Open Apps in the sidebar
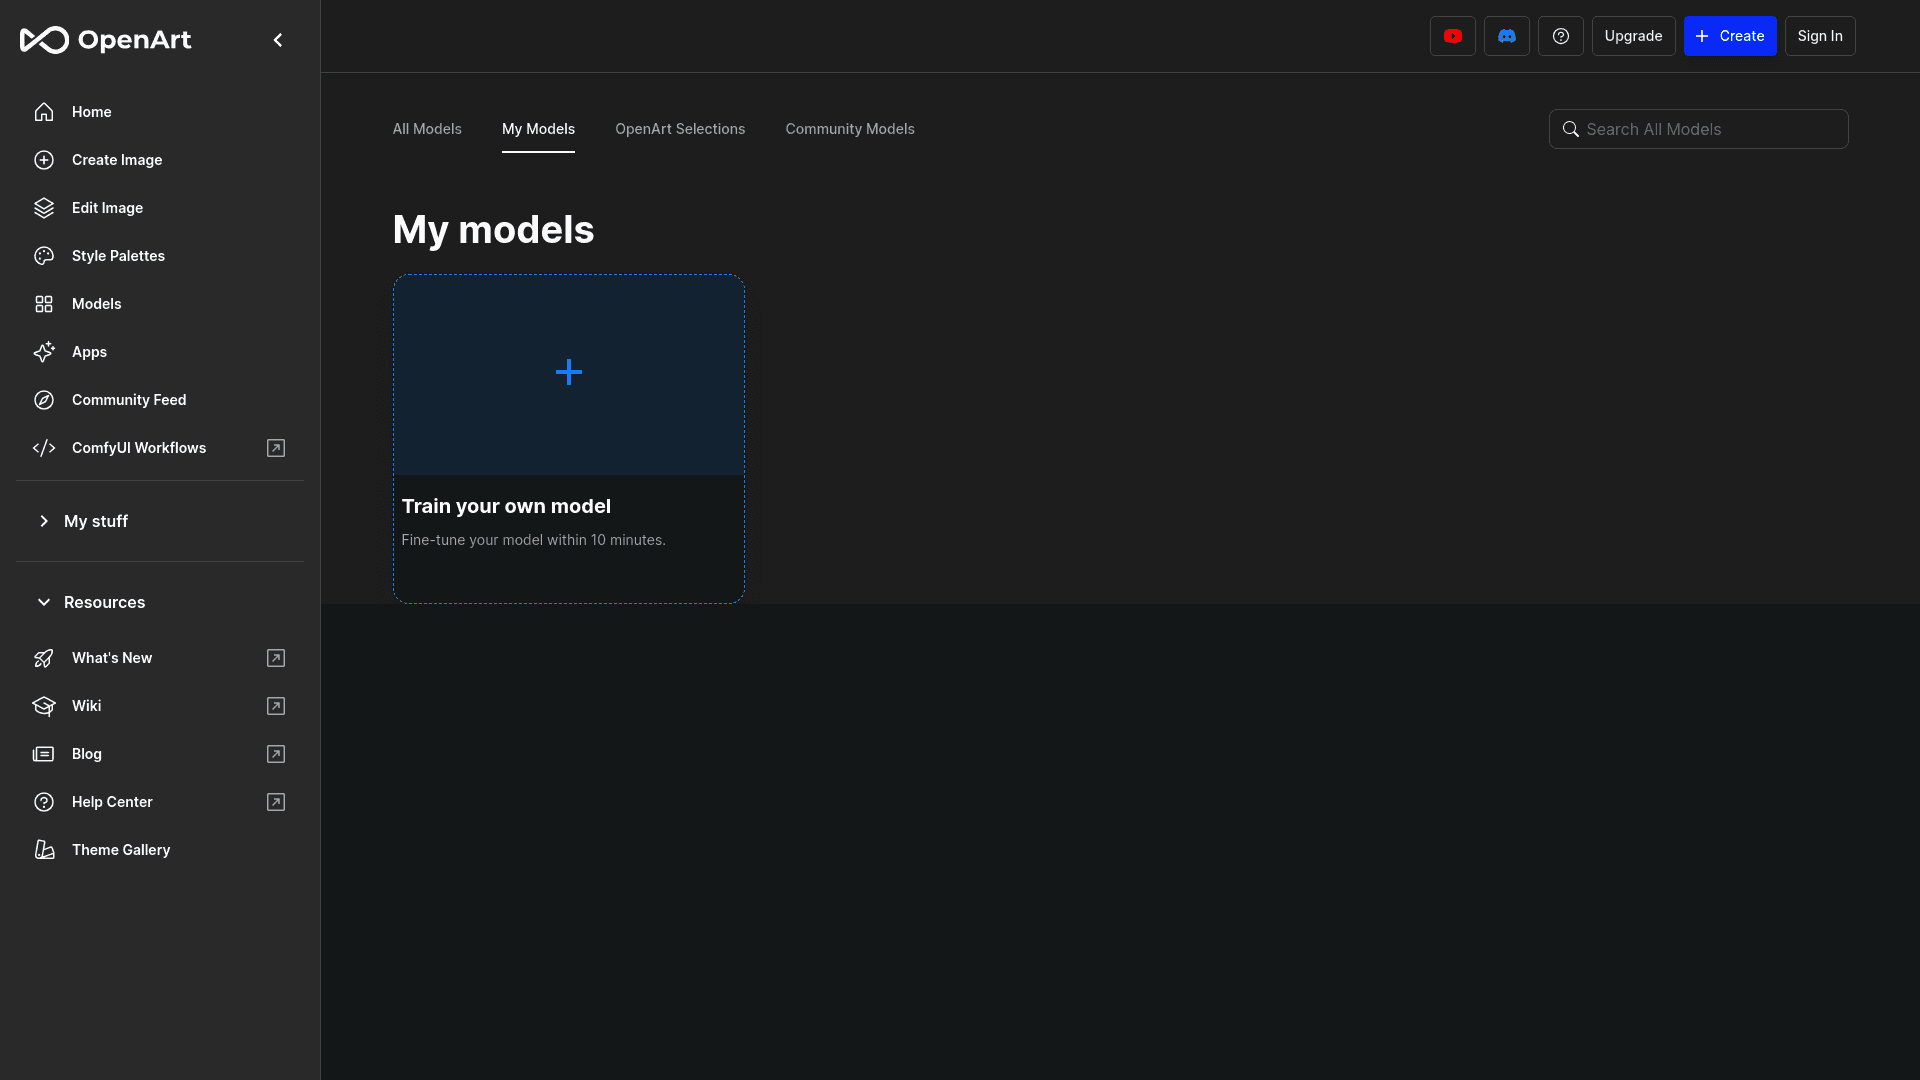The image size is (1920, 1080). click(89, 352)
